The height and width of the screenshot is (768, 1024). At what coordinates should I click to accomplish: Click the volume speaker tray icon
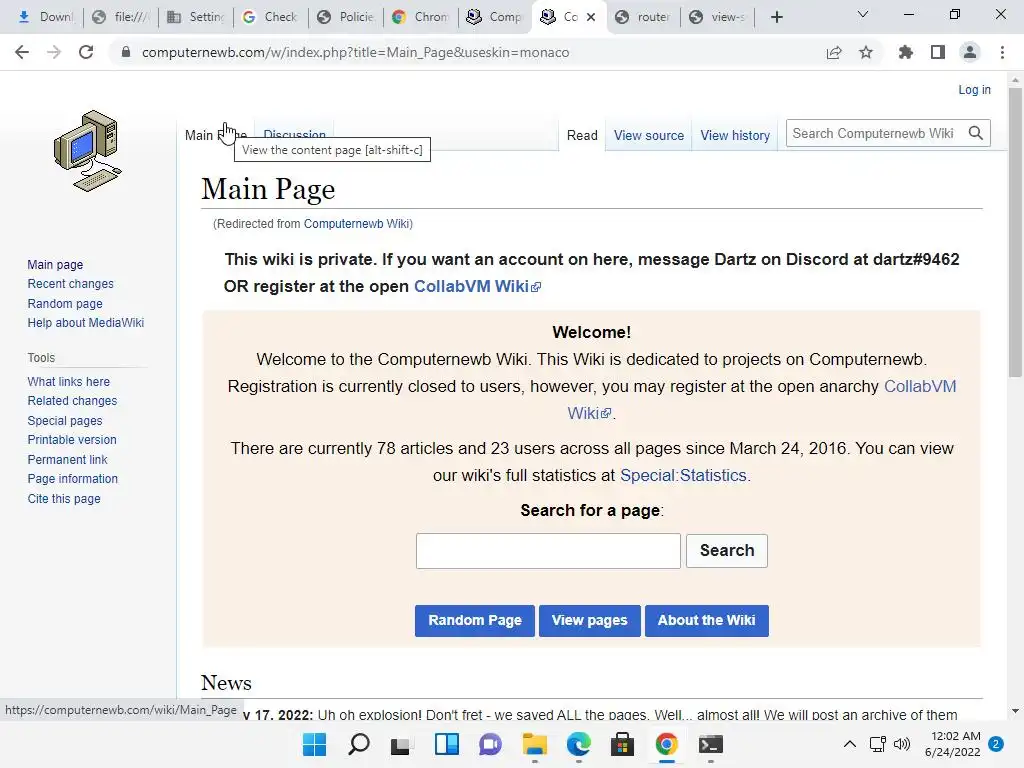(902, 744)
